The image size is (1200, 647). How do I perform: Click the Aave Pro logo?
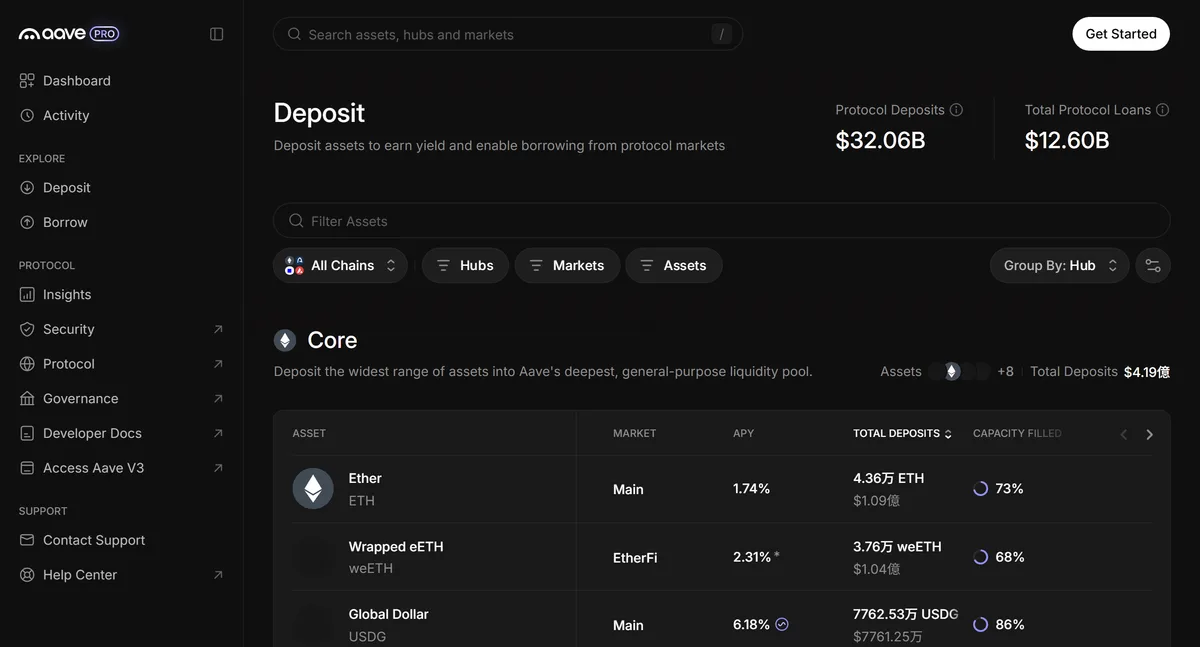pos(69,34)
